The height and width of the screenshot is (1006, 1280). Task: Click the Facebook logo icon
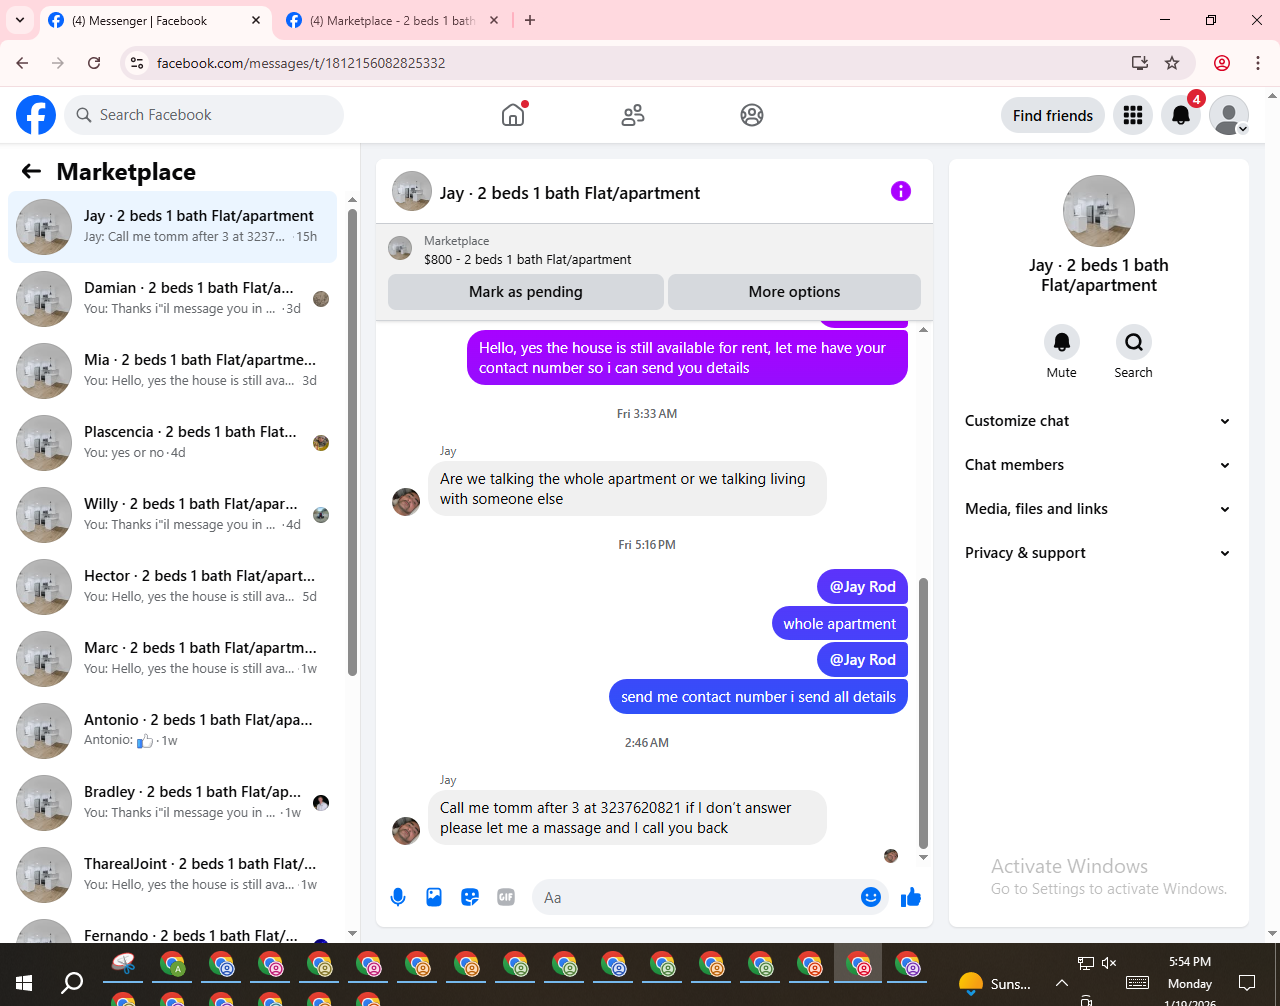click(x=36, y=115)
